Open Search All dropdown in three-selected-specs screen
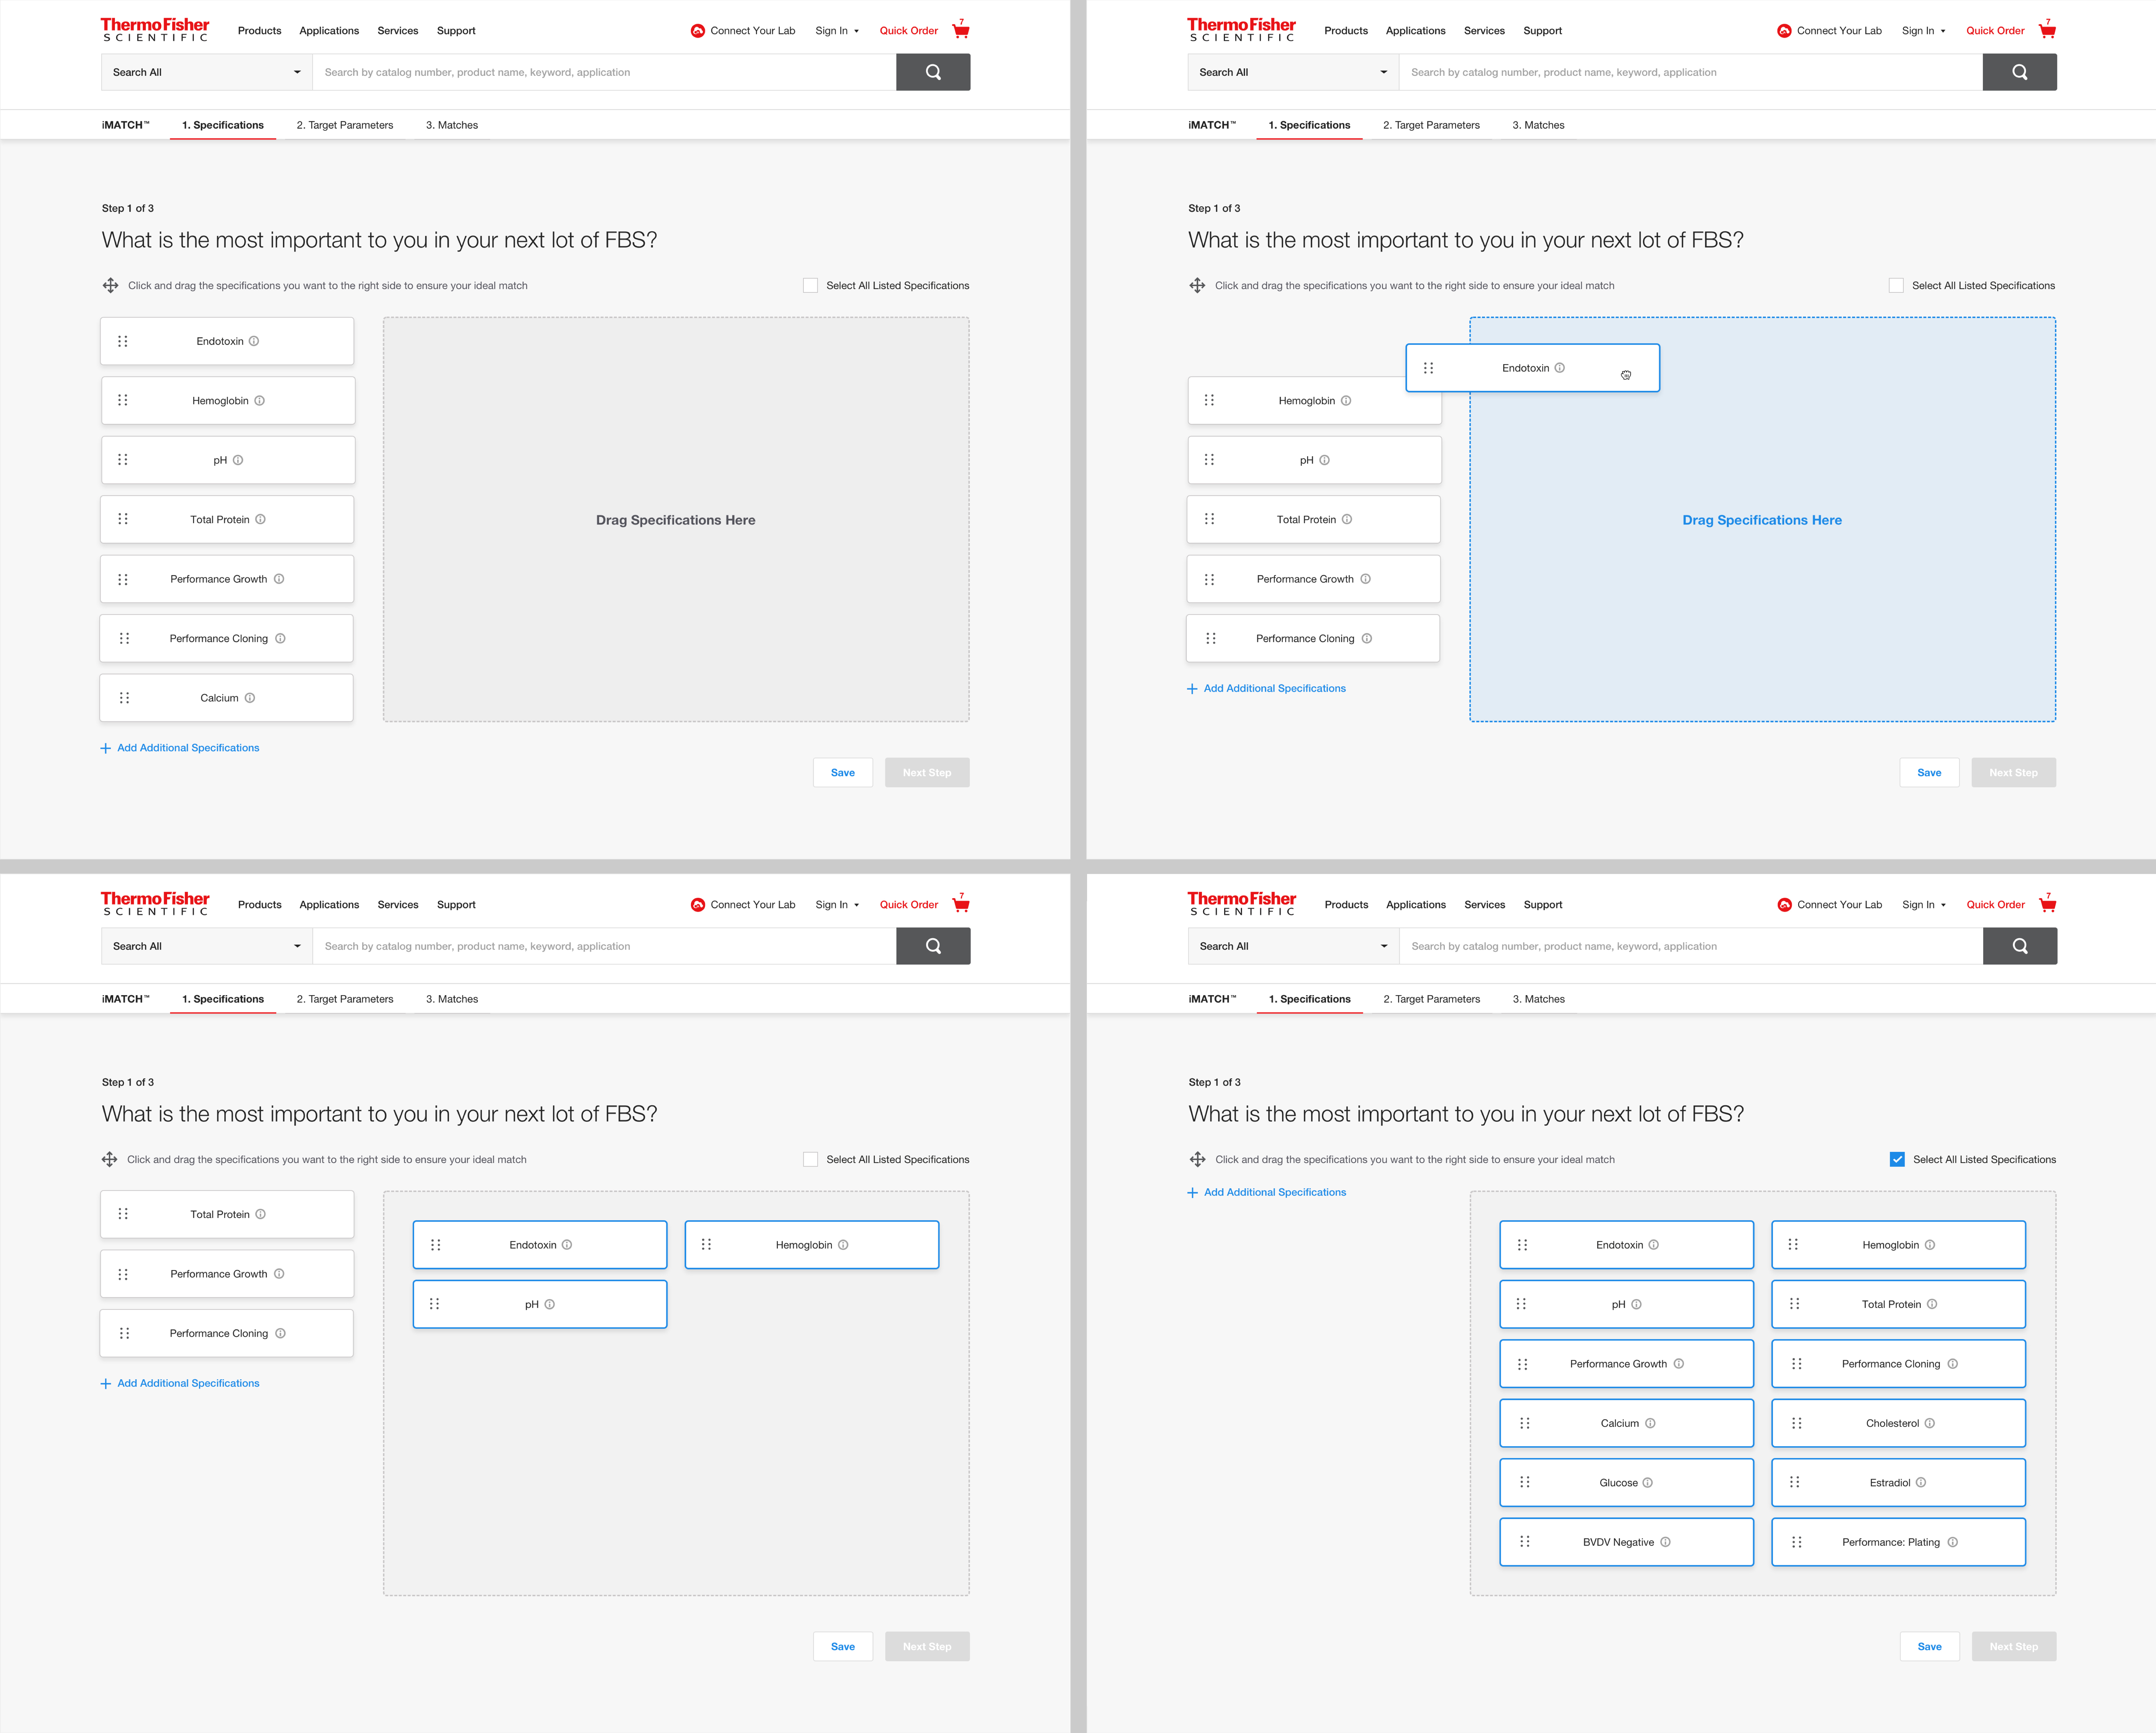Screen dimensions: 2156x1733 tap(207, 946)
